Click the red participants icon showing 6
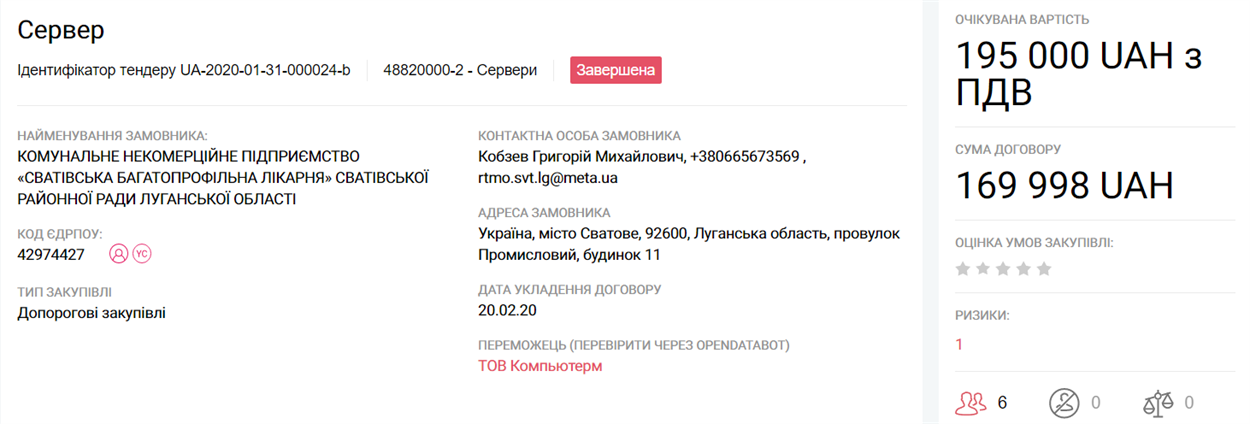1250x424 pixels. [971, 403]
